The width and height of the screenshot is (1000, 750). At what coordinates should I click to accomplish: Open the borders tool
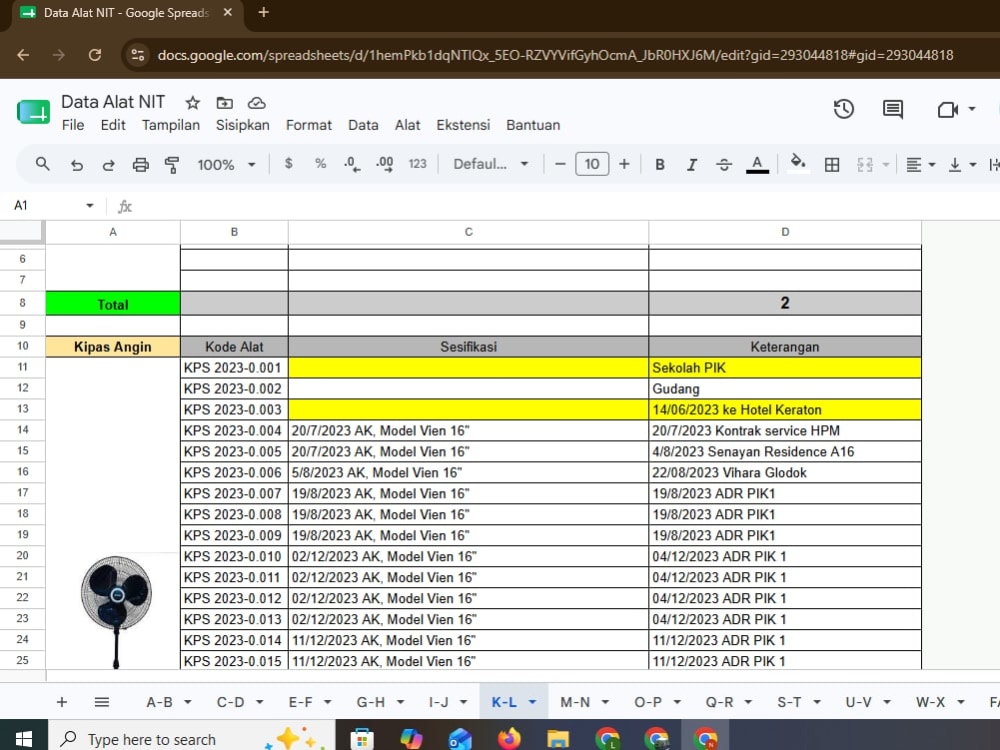(832, 165)
